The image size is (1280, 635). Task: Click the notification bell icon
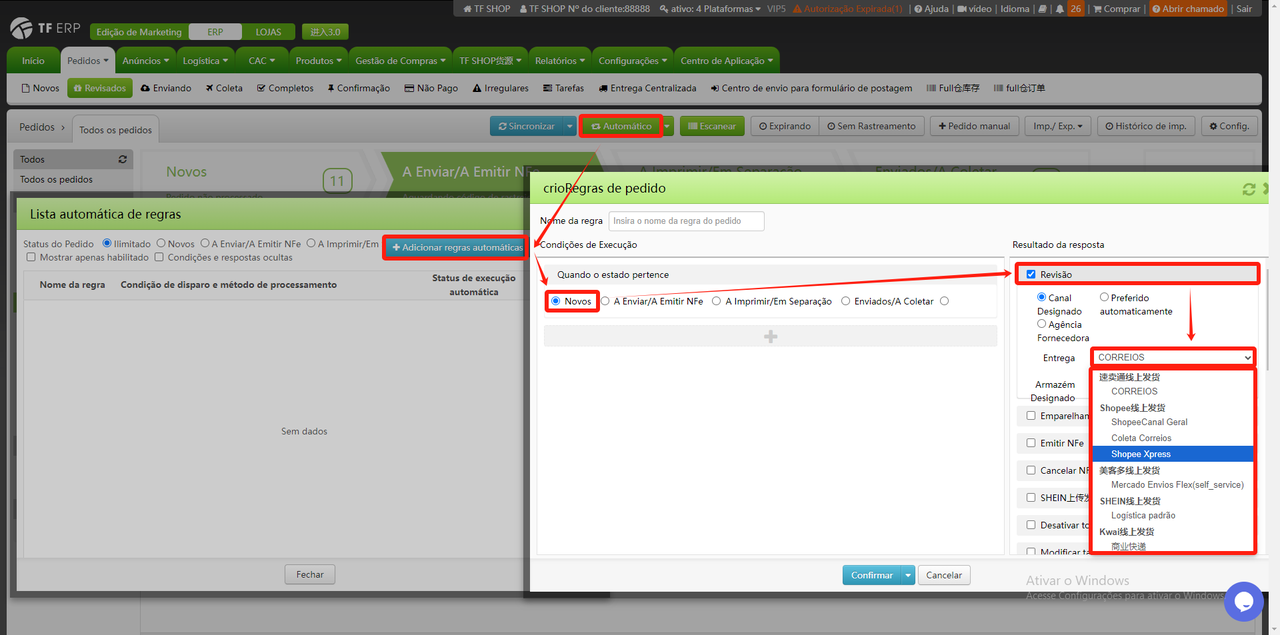point(1057,9)
